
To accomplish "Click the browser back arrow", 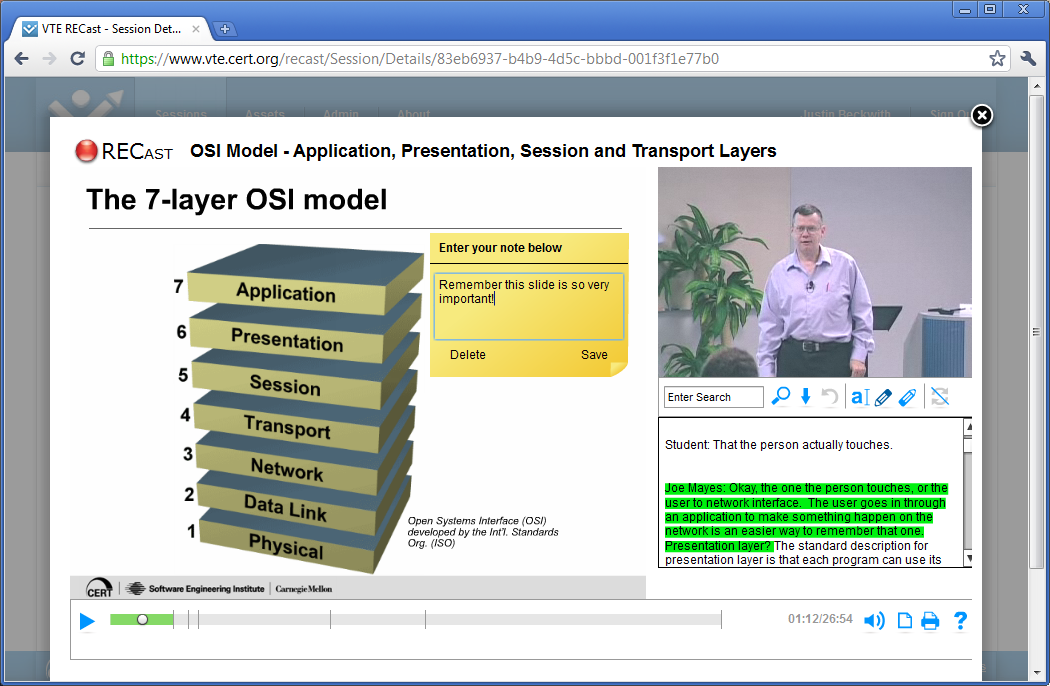I will tap(21, 58).
